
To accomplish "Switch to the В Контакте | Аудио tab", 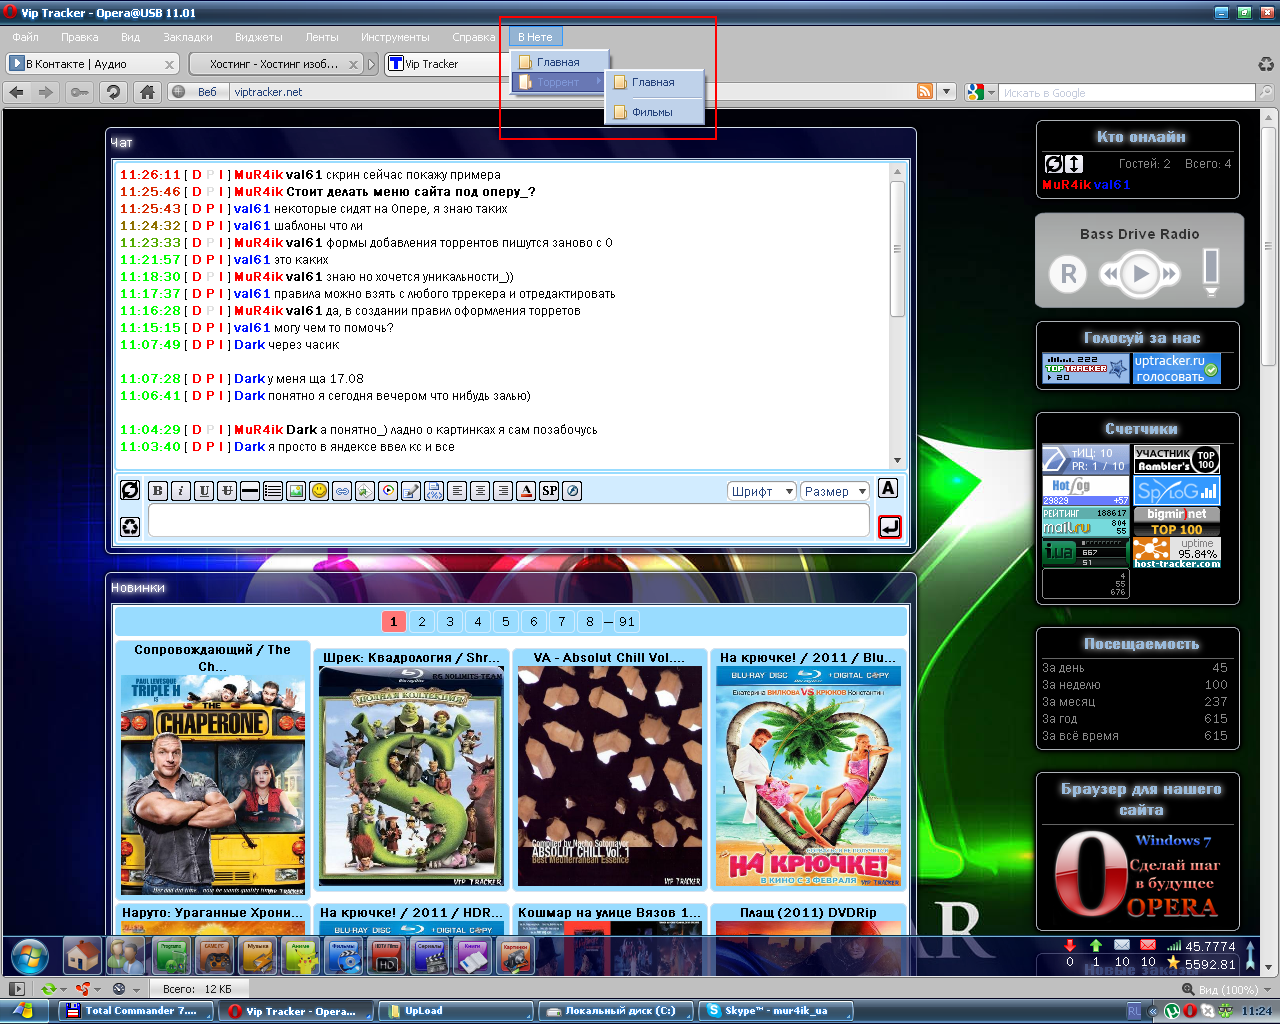I will click(90, 64).
